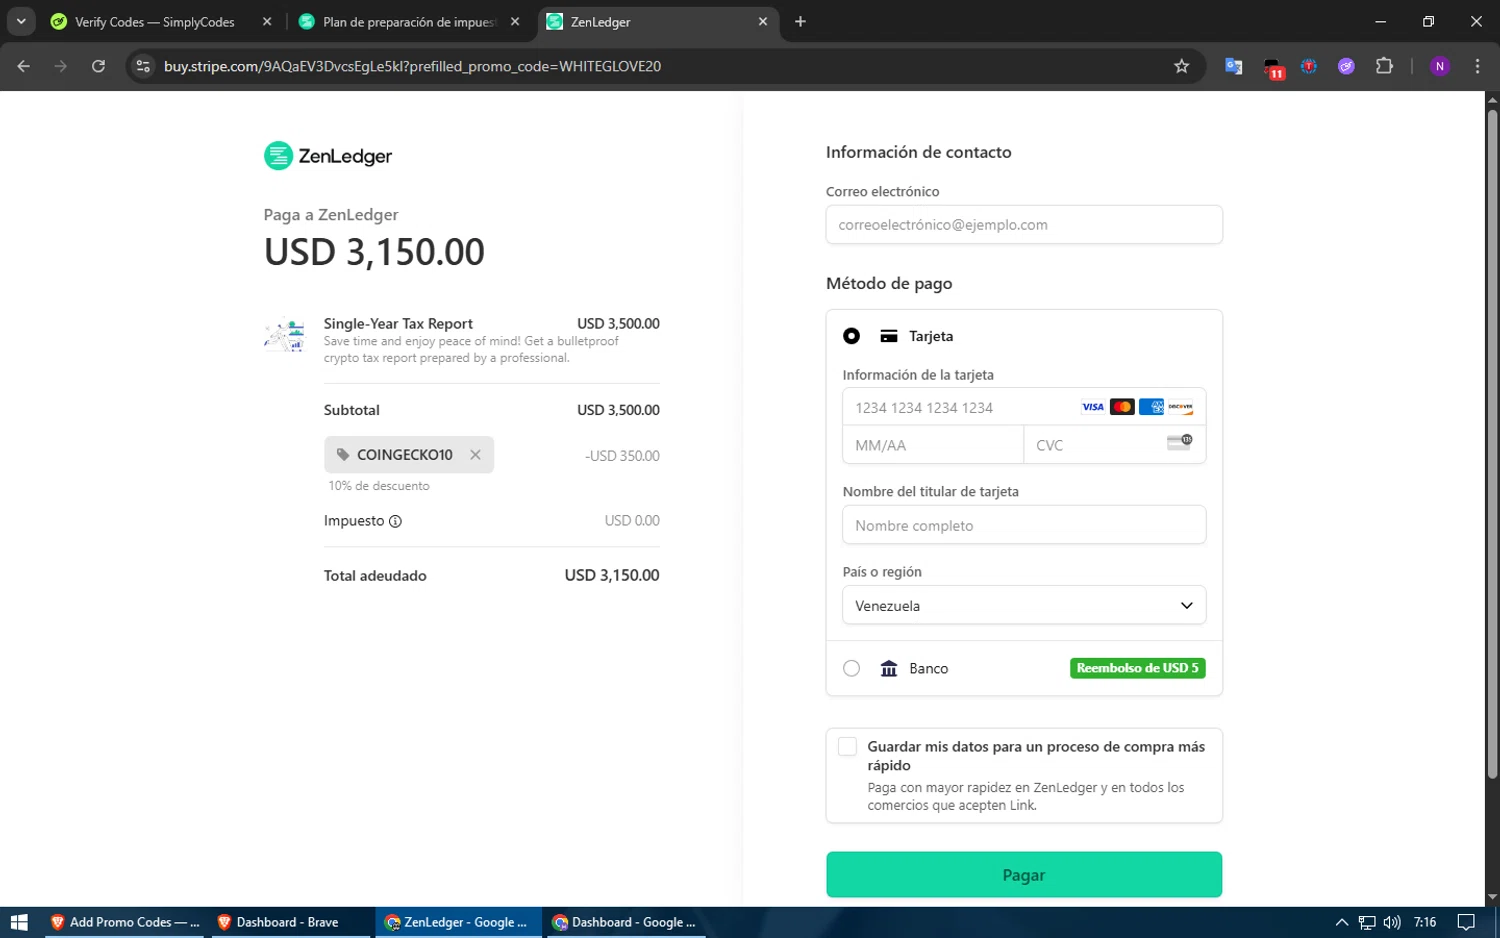Click the Discover card logo
Image resolution: width=1500 pixels, height=938 pixels.
1181,407
